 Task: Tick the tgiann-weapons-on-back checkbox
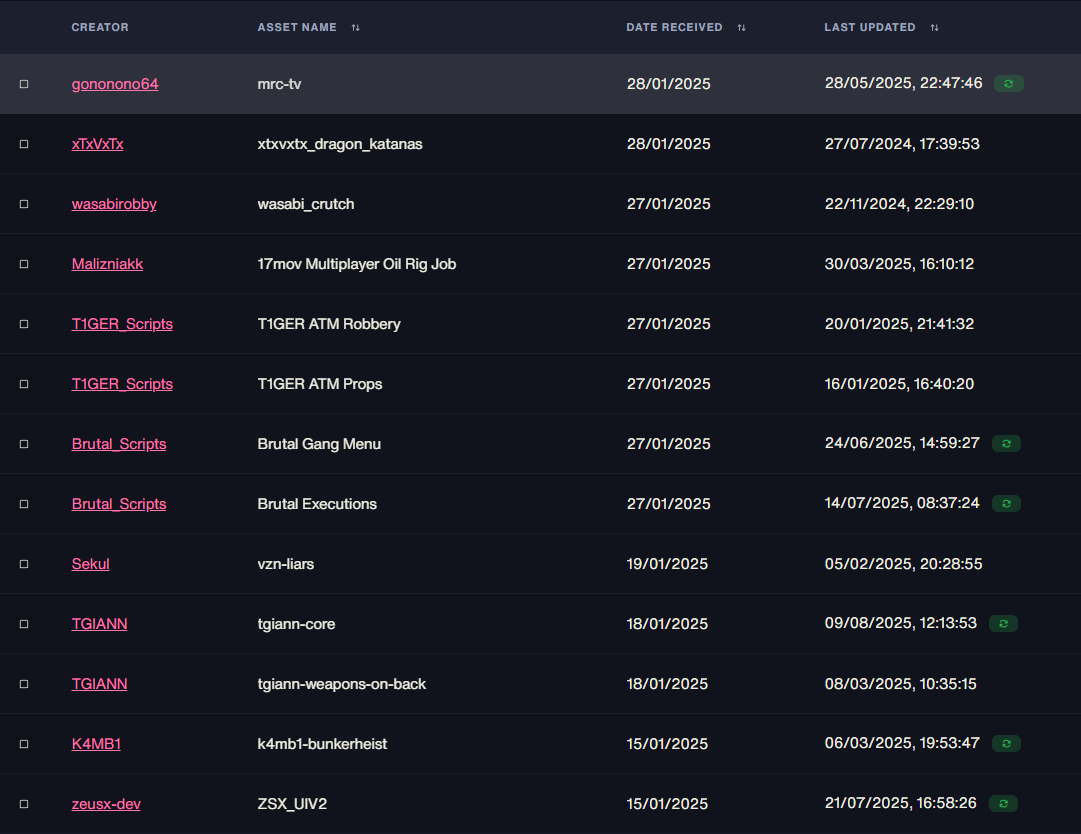[24, 684]
